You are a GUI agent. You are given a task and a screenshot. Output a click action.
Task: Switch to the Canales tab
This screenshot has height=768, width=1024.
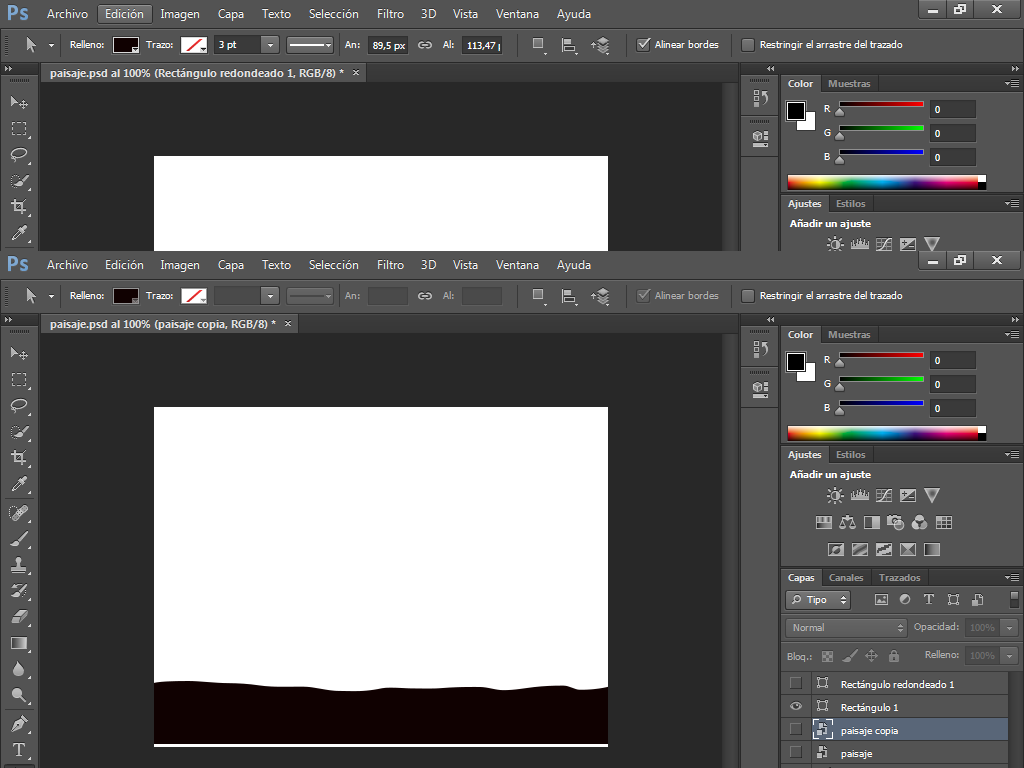pos(846,577)
